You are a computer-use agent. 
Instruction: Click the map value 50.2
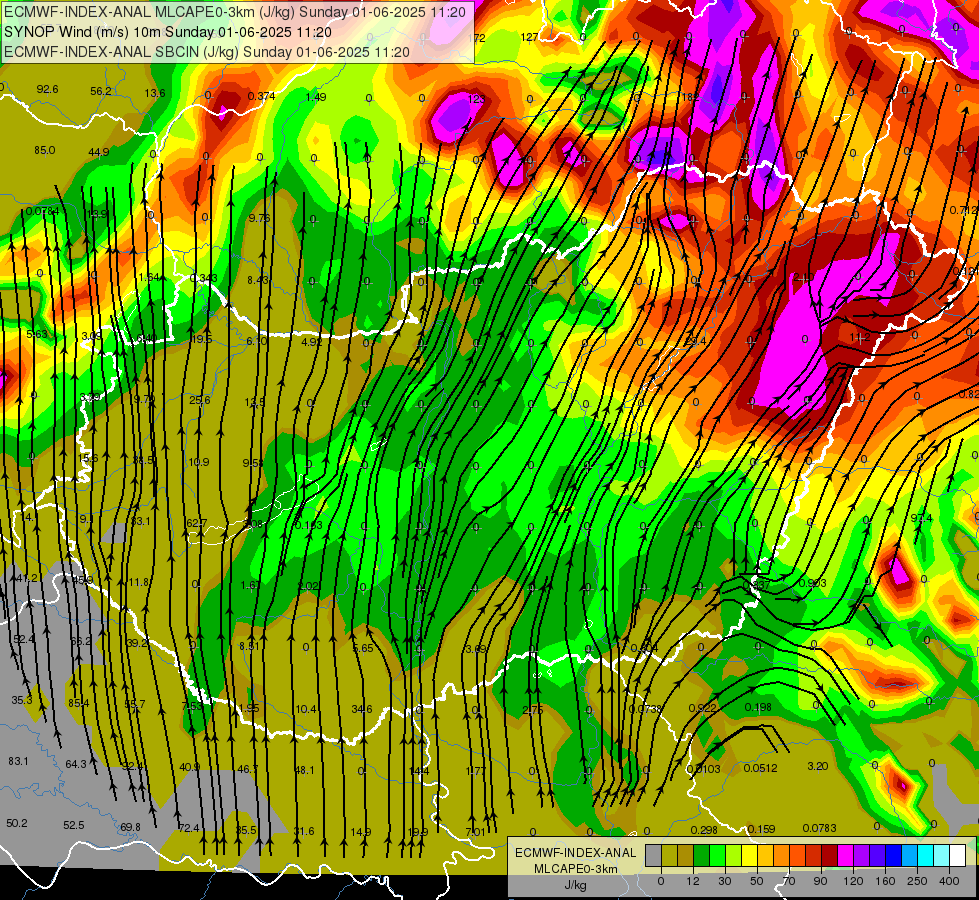click(x=17, y=823)
